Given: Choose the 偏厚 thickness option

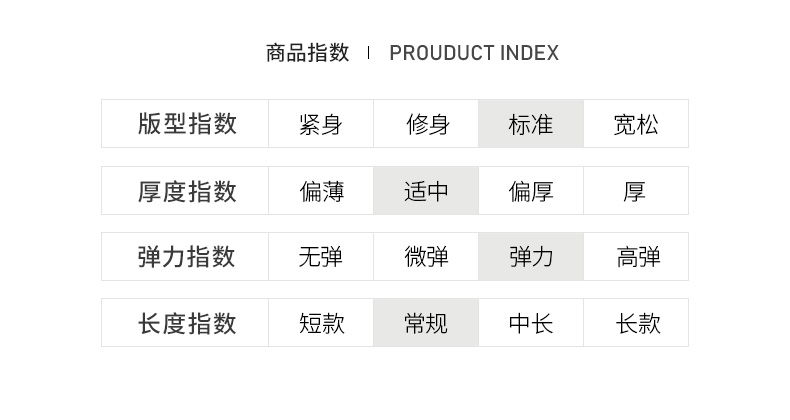Looking at the screenshot, I should click(531, 191).
